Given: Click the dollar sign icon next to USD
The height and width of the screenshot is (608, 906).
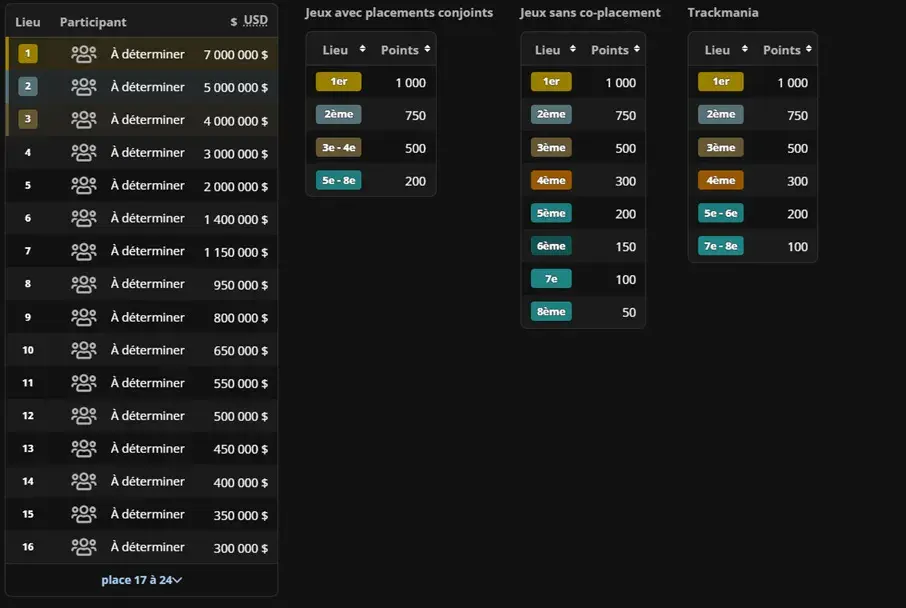Looking at the screenshot, I should [233, 22].
